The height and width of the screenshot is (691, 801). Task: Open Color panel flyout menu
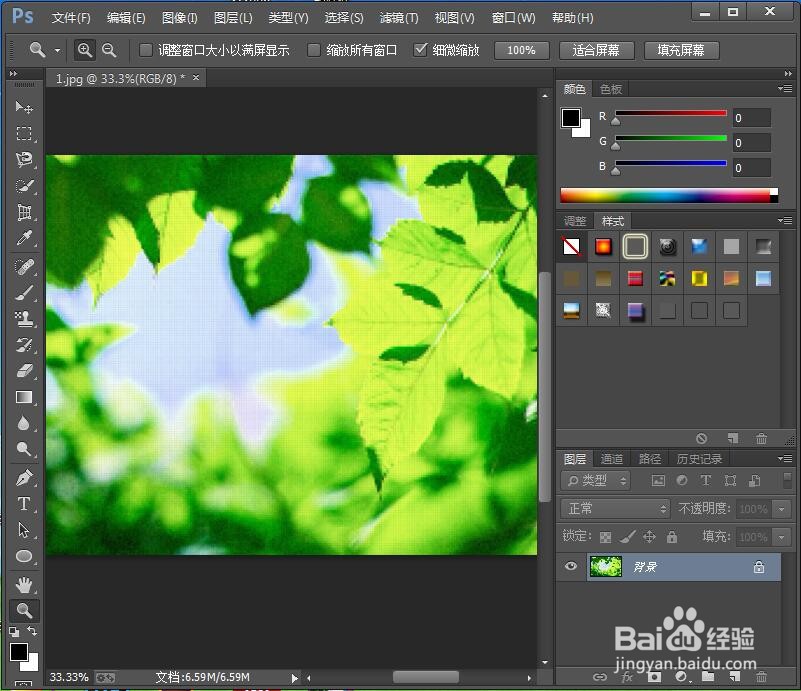click(x=785, y=89)
